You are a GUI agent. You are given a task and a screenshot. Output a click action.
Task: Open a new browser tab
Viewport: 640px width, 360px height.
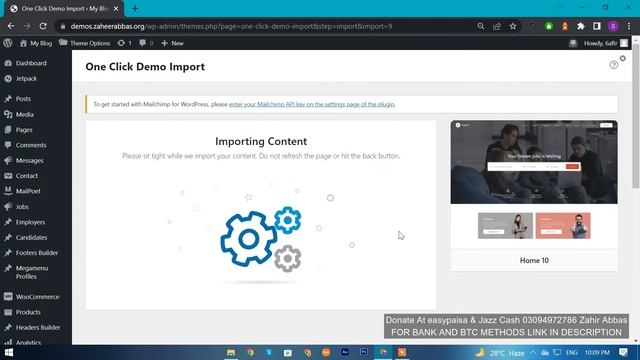(135, 9)
